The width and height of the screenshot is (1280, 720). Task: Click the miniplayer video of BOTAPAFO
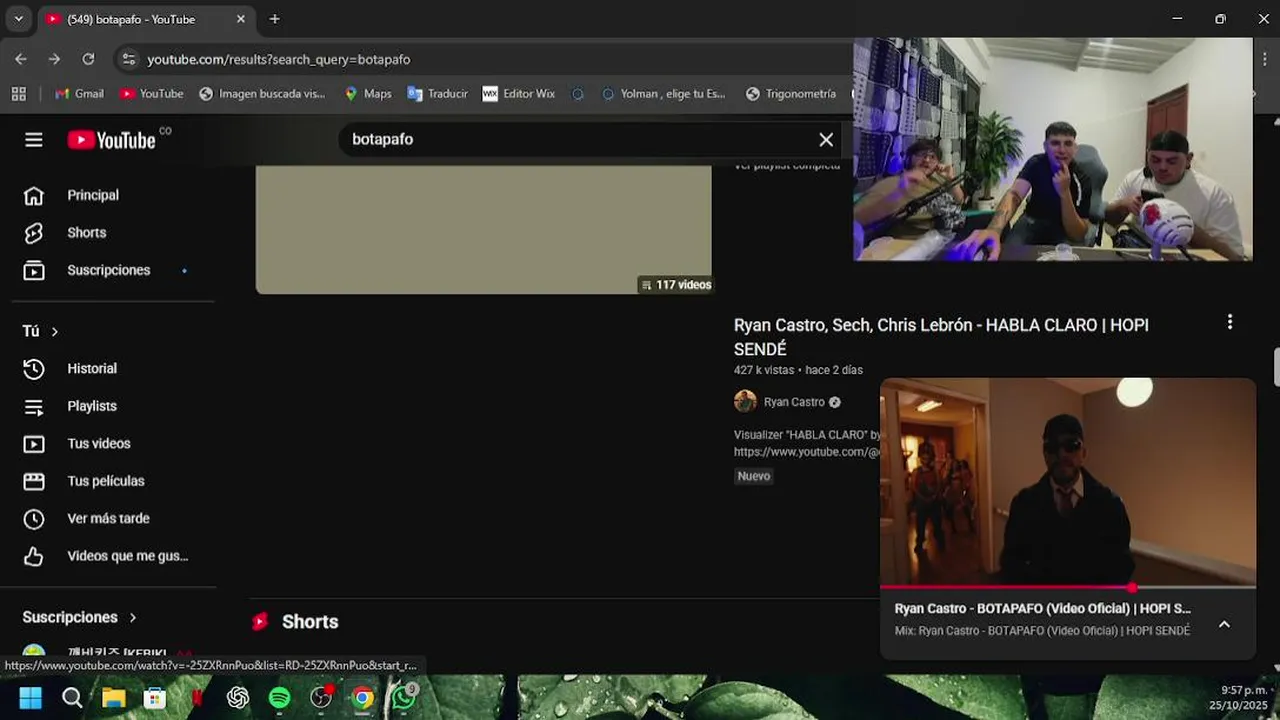coord(1067,482)
